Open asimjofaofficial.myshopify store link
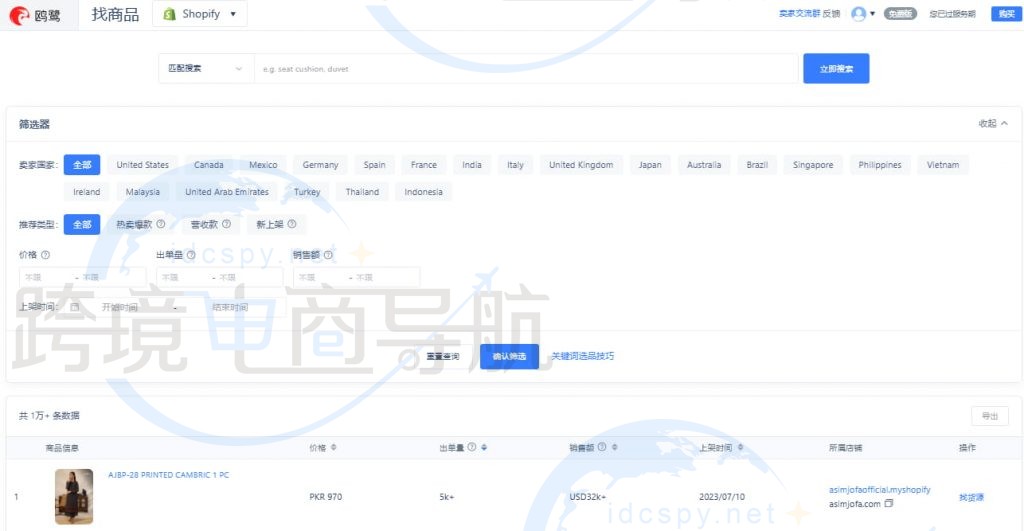1024x531 pixels. 880,489
